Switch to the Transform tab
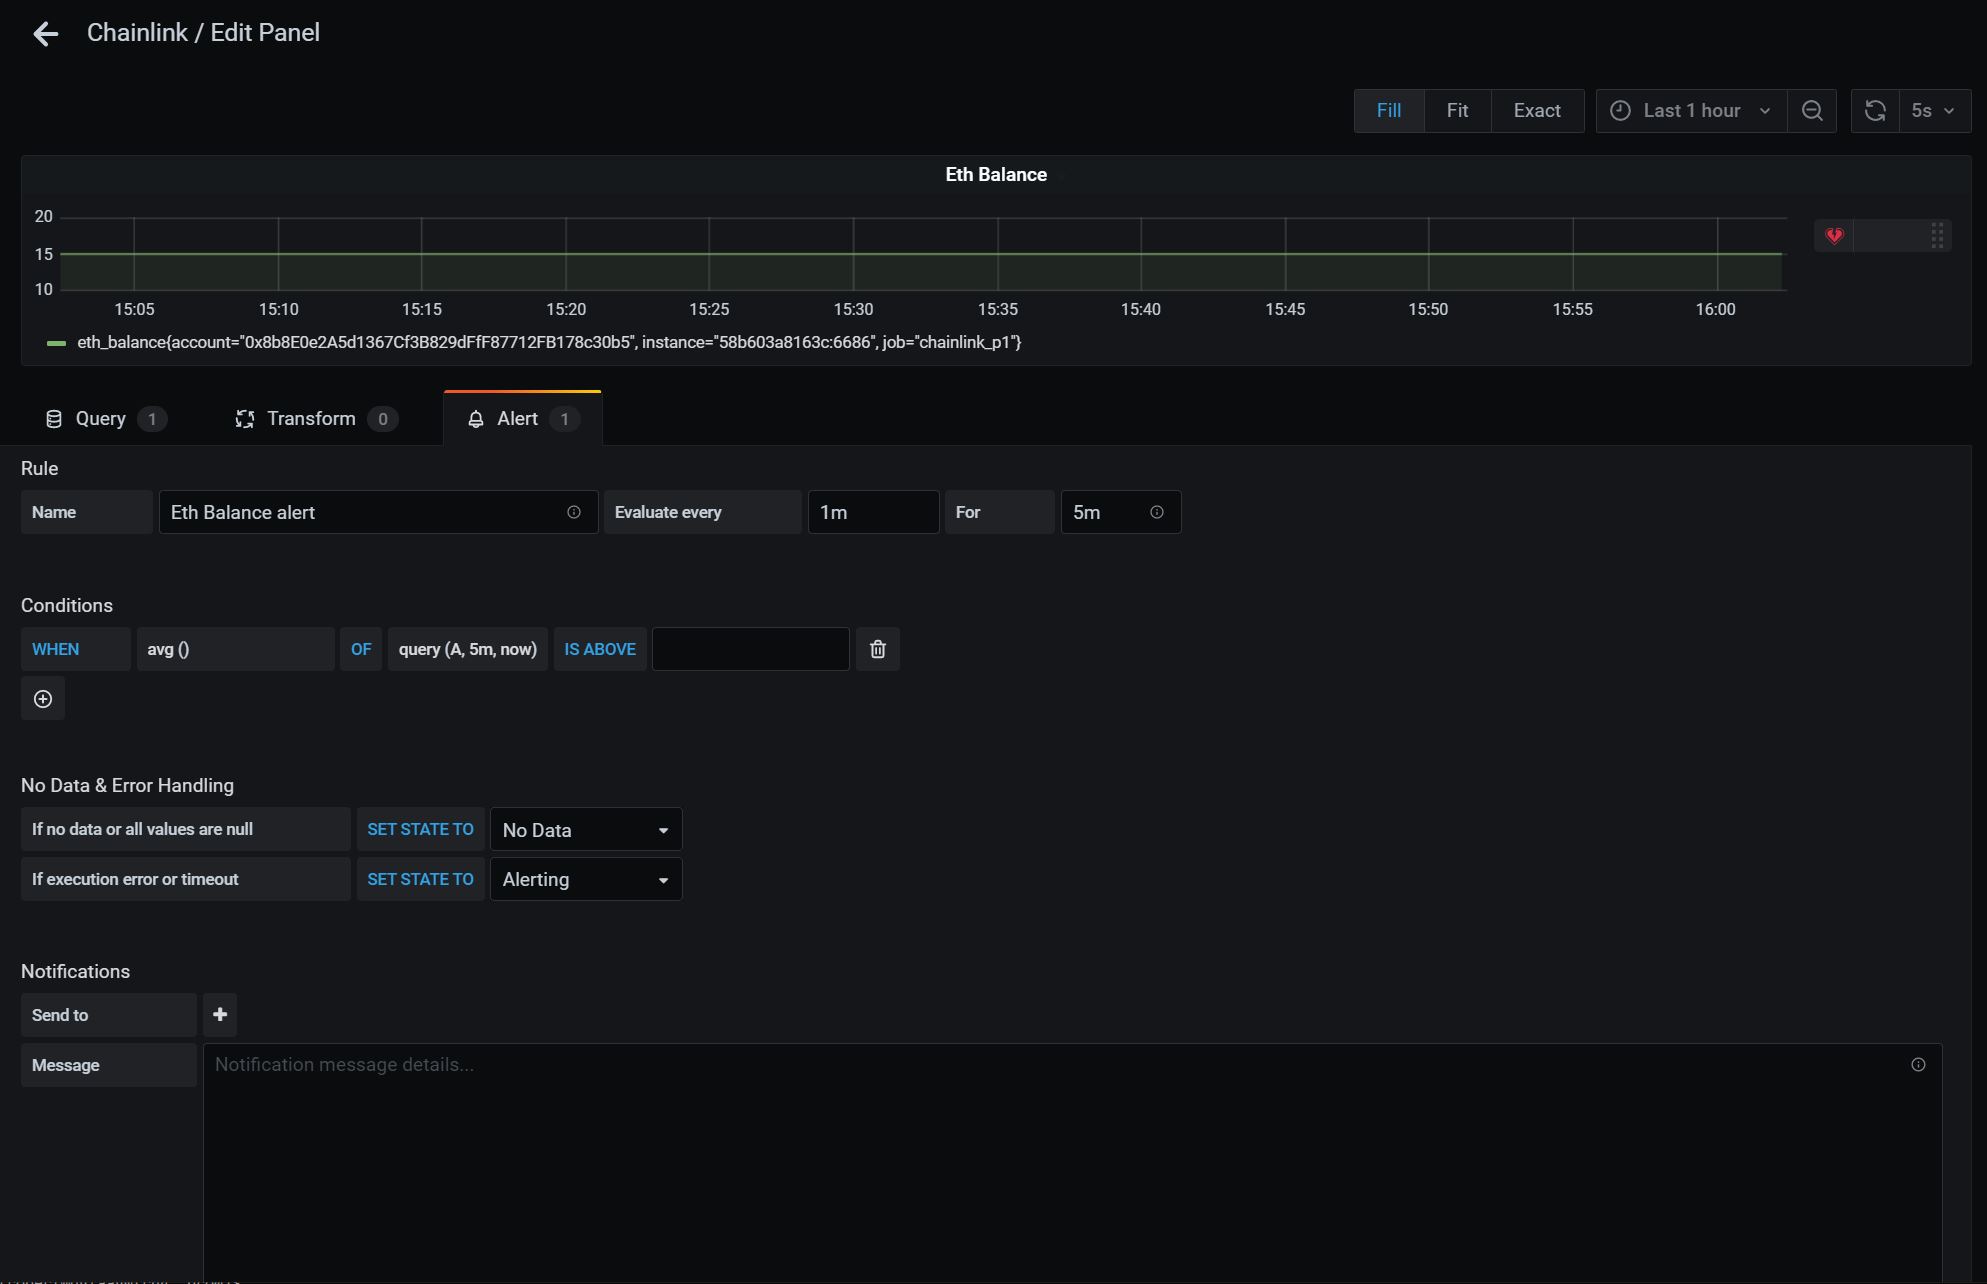The width and height of the screenshot is (1987, 1284). (x=316, y=419)
